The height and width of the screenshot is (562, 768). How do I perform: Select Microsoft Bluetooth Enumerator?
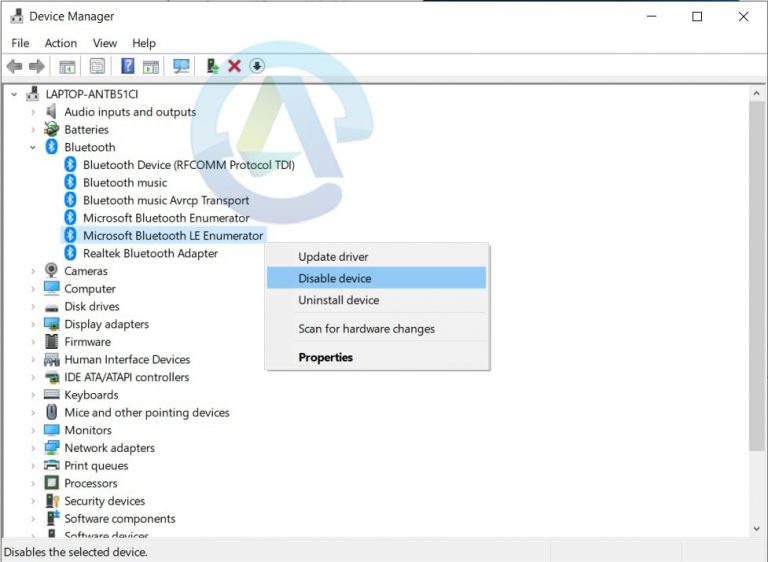click(x=166, y=218)
